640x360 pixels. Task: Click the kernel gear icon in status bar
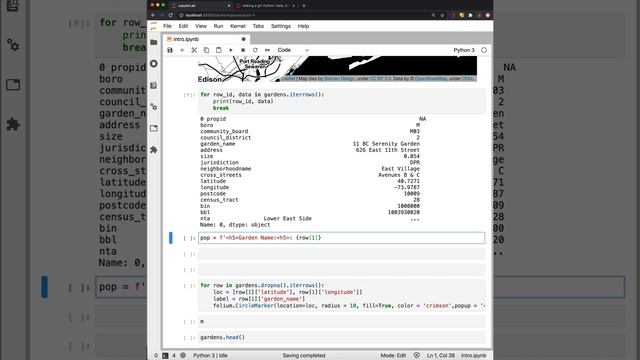point(183,356)
